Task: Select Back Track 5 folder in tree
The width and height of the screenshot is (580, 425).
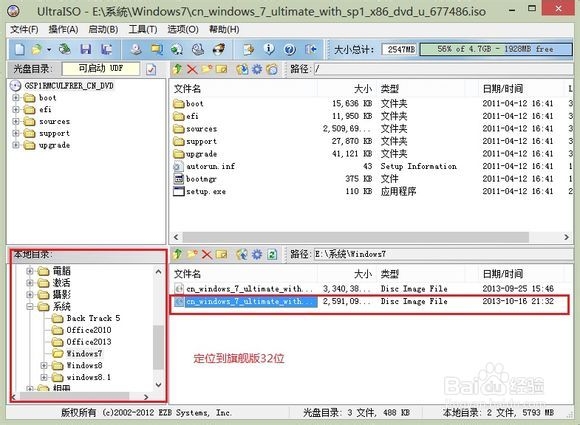Action: [93, 318]
